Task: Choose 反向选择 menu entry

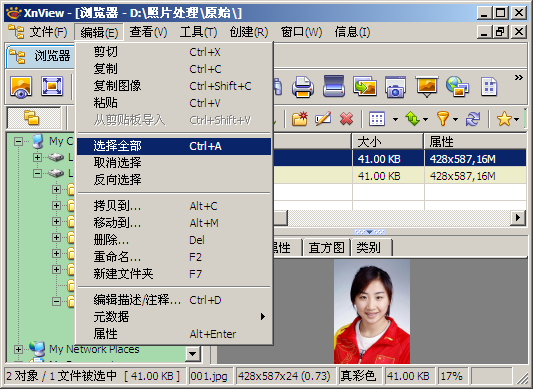Action: (174, 180)
